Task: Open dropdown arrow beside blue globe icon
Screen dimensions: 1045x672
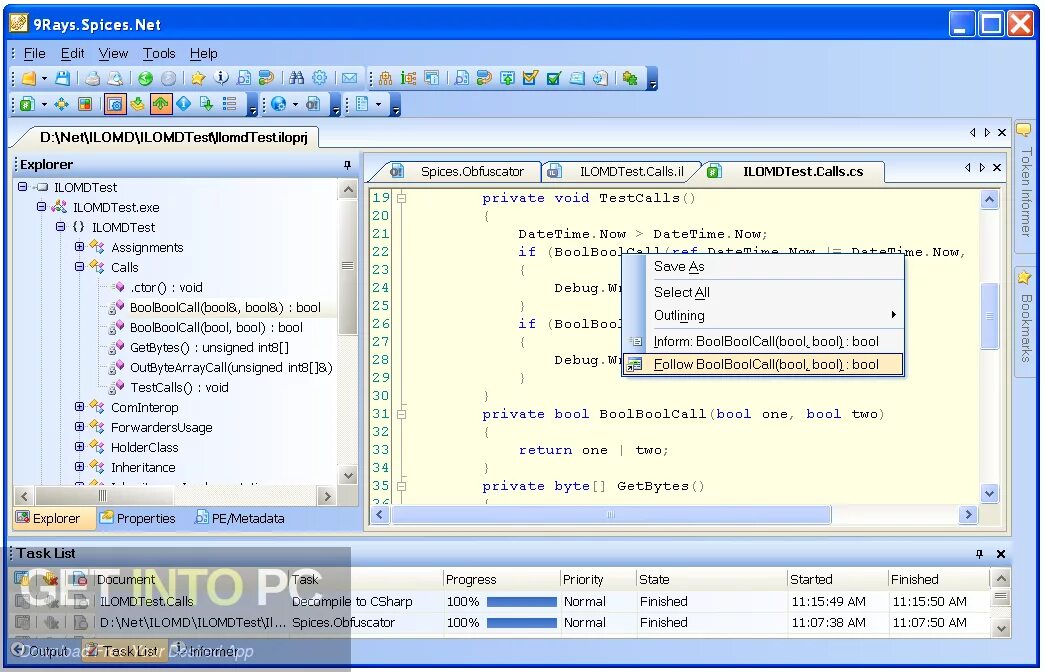Action: [295, 104]
